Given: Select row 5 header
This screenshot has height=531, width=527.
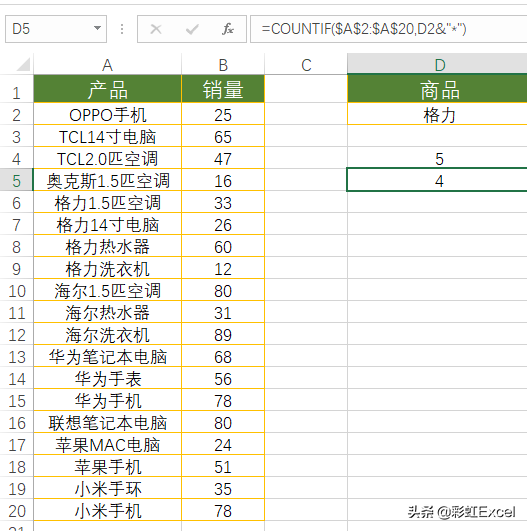Looking at the screenshot, I should point(16,180).
